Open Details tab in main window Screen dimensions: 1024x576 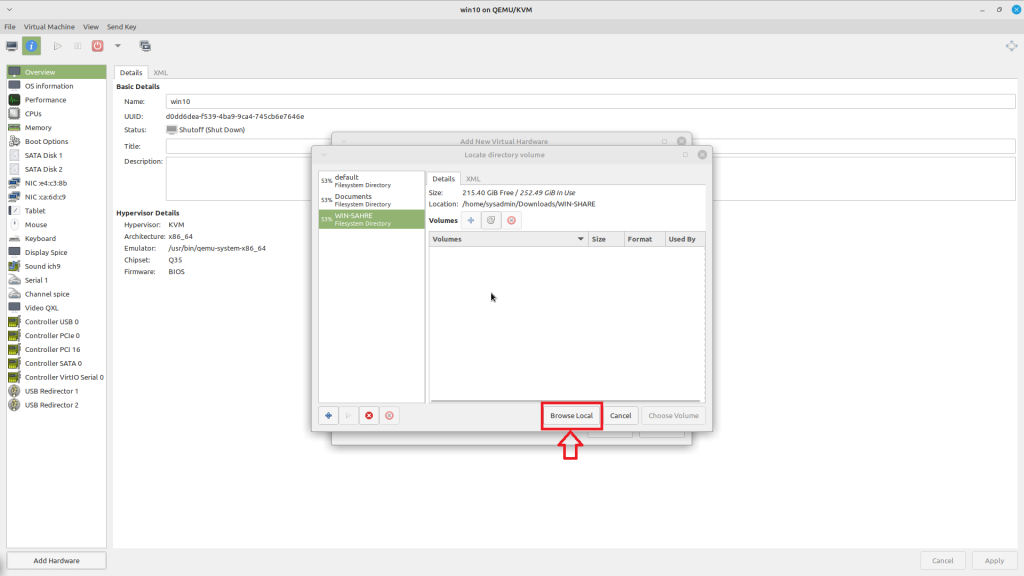[x=131, y=72]
